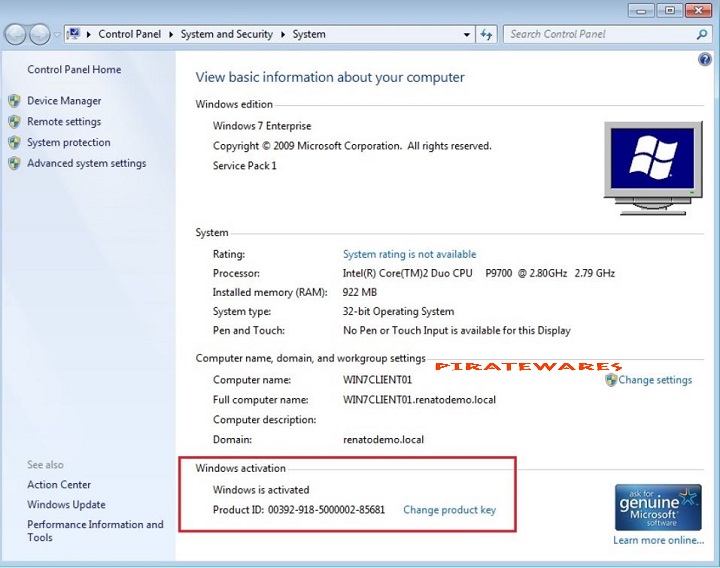
Task: Click the Change settings shield icon
Action: (x=611, y=380)
